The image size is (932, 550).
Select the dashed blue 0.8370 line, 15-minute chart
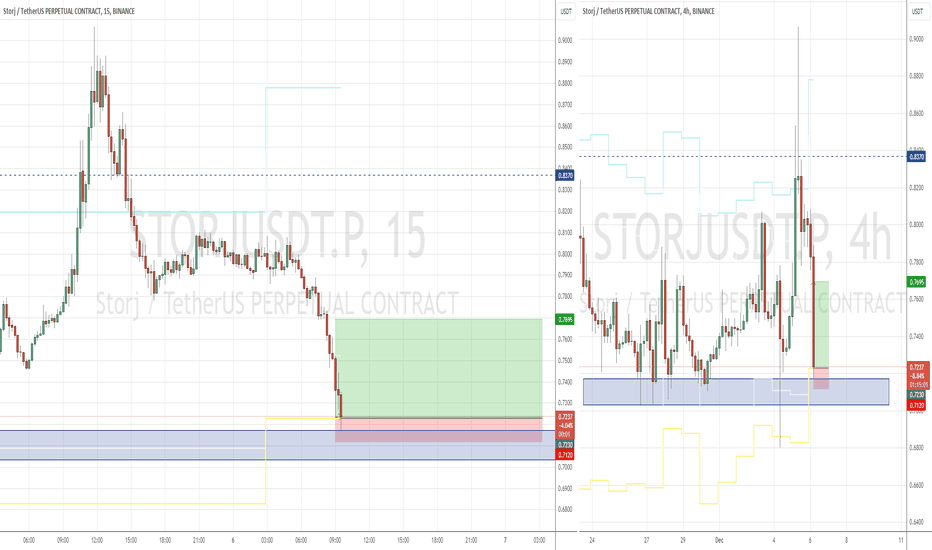pos(277,175)
